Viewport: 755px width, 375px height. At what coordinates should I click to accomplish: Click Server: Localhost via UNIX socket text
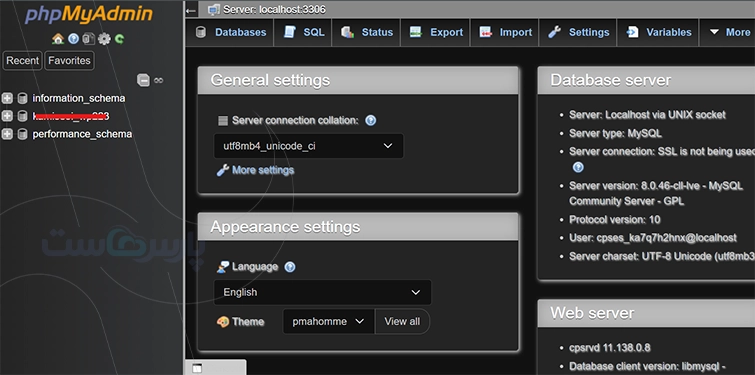[x=647, y=115]
